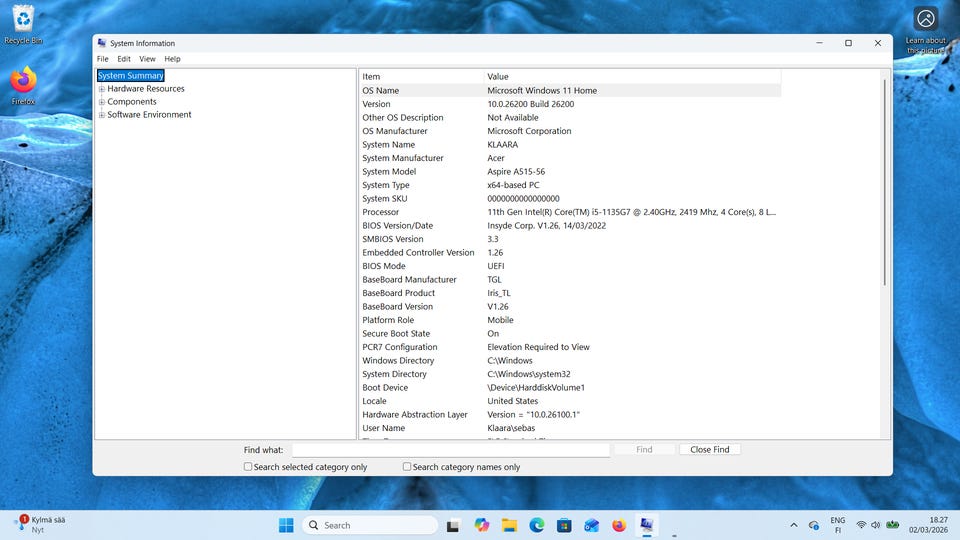Expand the Components tree node

tap(102, 102)
